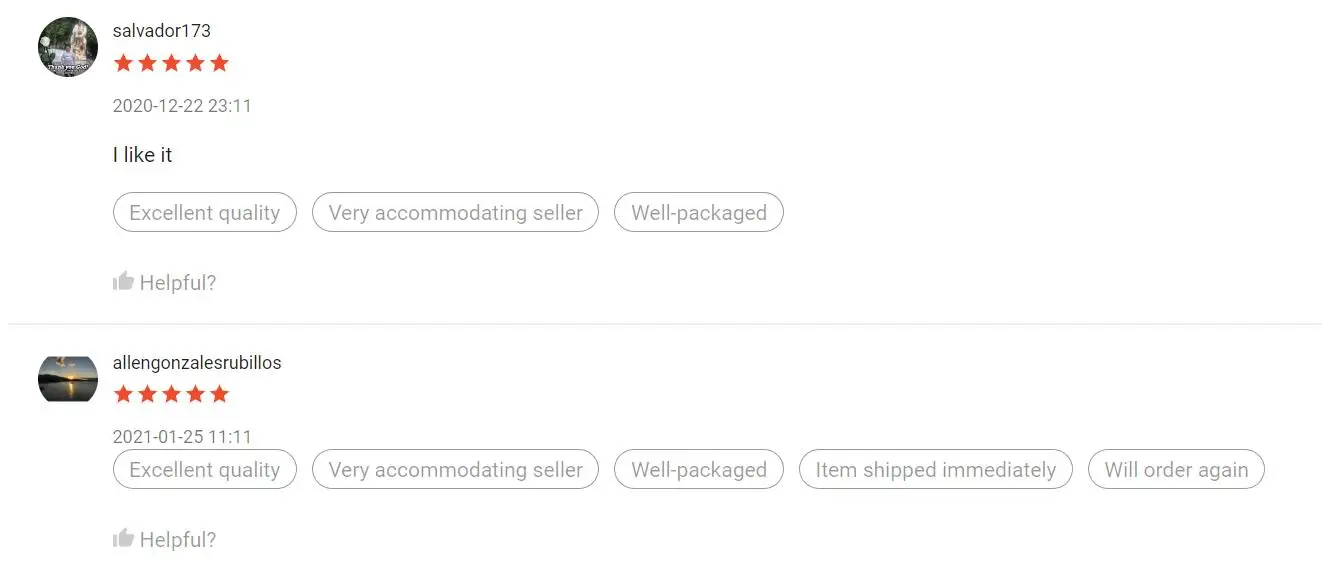Image resolution: width=1322 pixels, height=567 pixels.
Task: Click 'Excellent quality' tag in allengonzalesrubillos' review
Action: (205, 470)
